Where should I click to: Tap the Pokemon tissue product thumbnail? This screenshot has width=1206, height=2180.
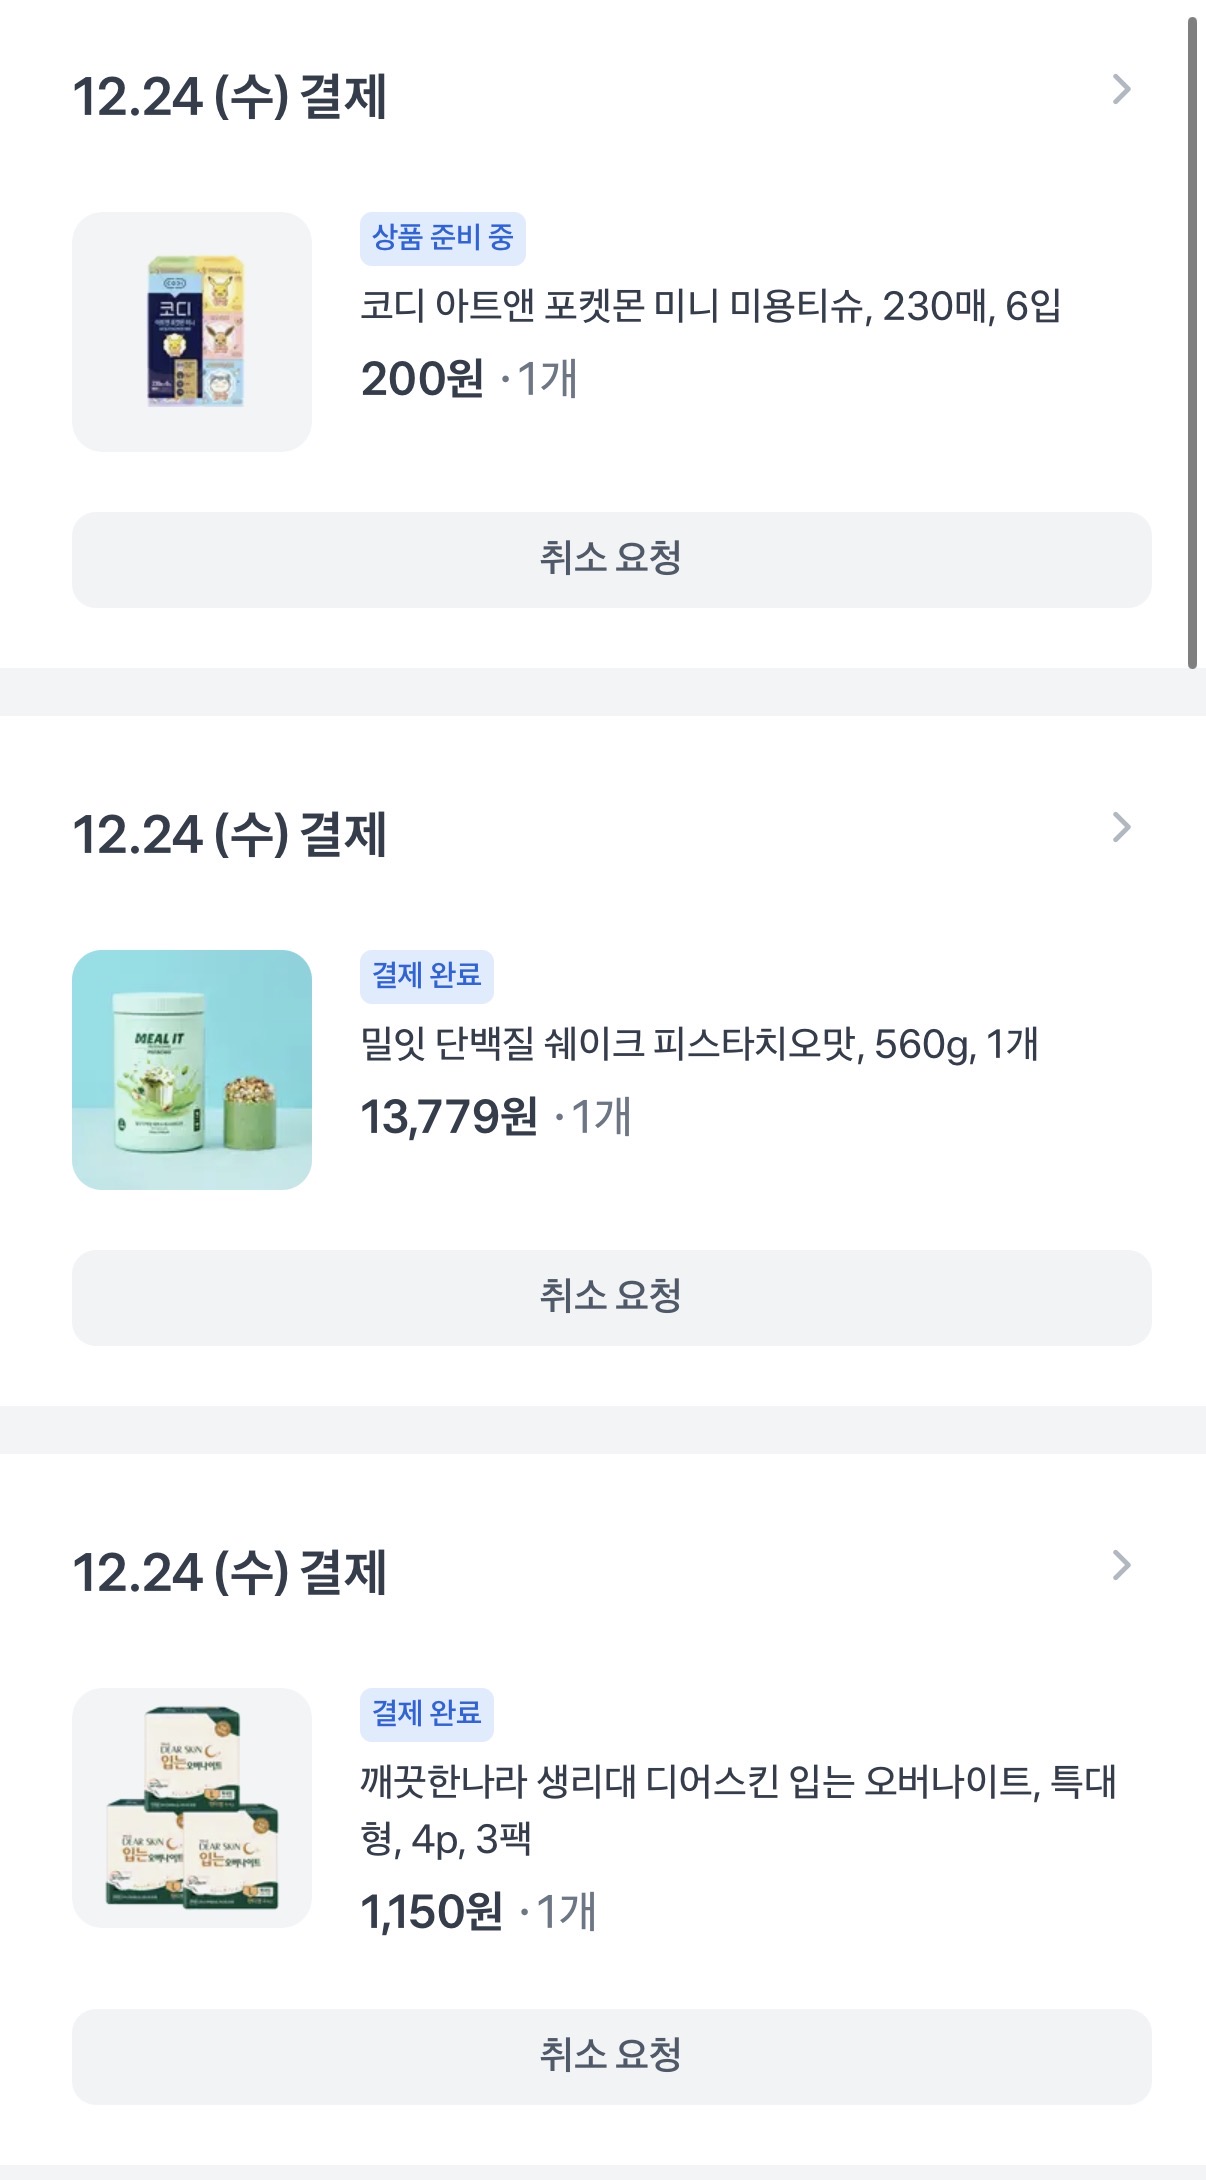click(x=192, y=332)
